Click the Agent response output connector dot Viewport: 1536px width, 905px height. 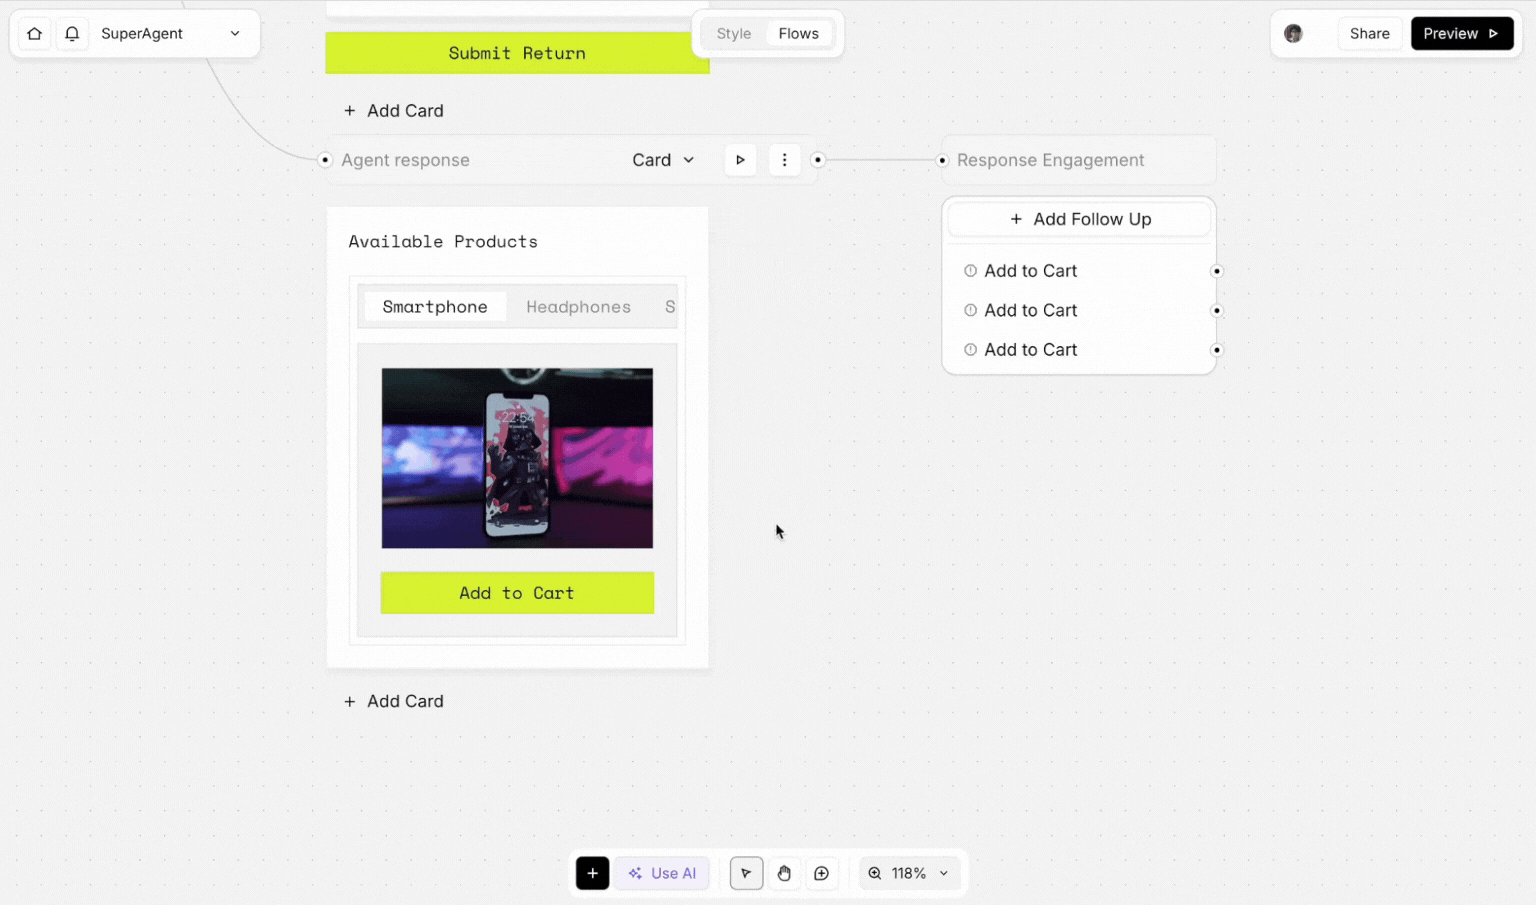point(818,160)
